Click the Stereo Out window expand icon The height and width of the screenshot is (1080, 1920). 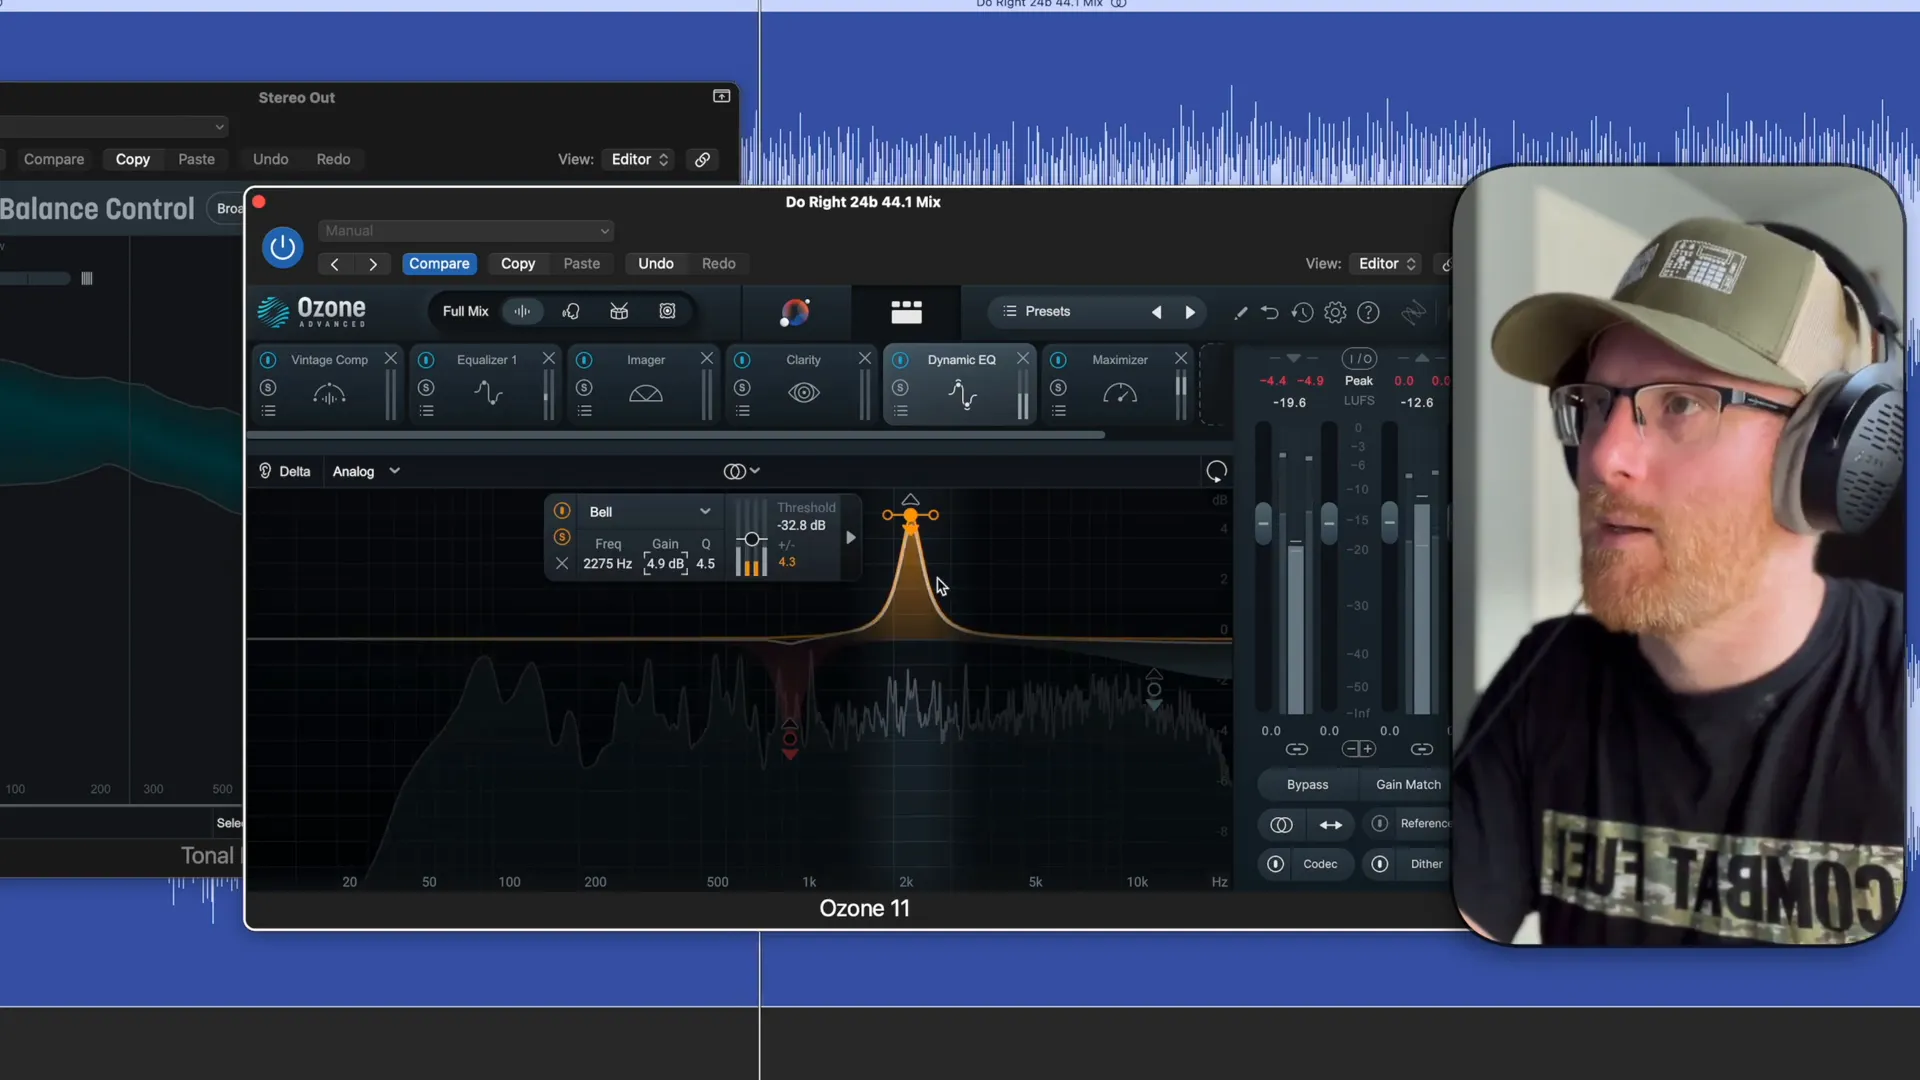pyautogui.click(x=721, y=96)
